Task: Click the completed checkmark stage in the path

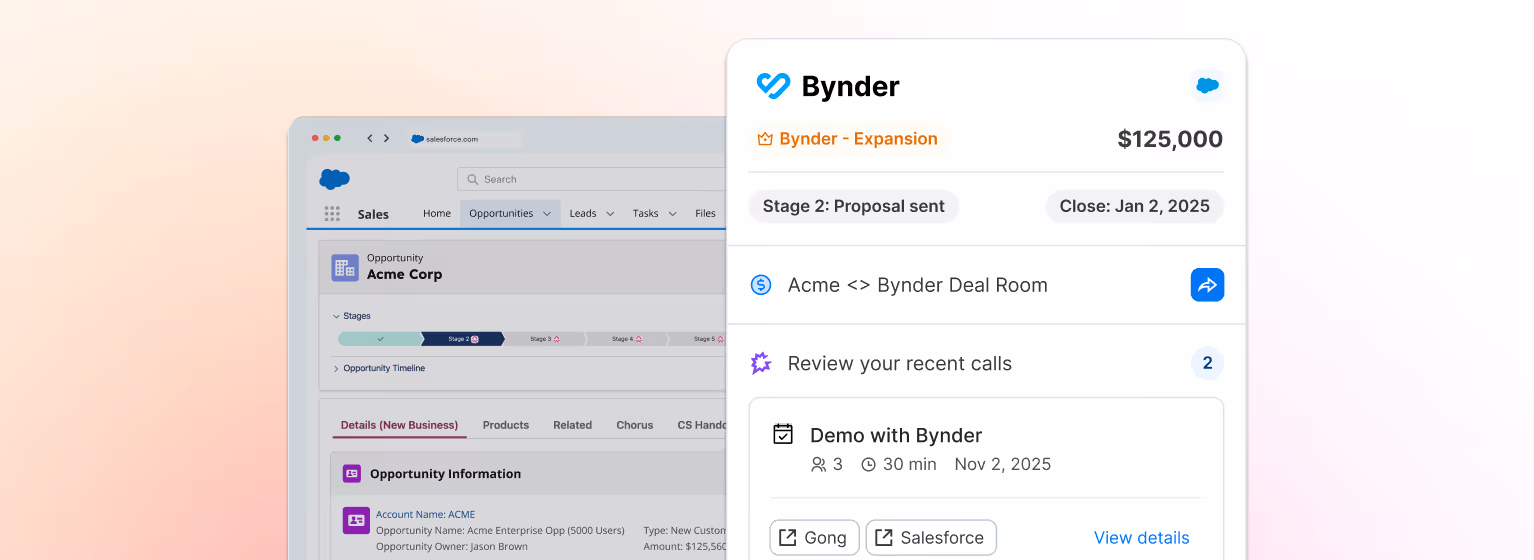Action: click(380, 339)
